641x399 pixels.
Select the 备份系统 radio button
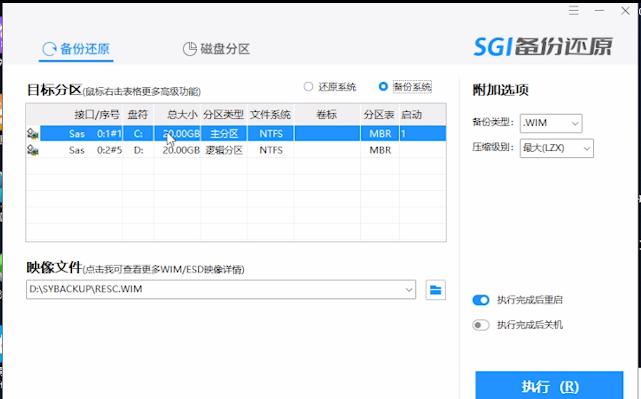383,87
